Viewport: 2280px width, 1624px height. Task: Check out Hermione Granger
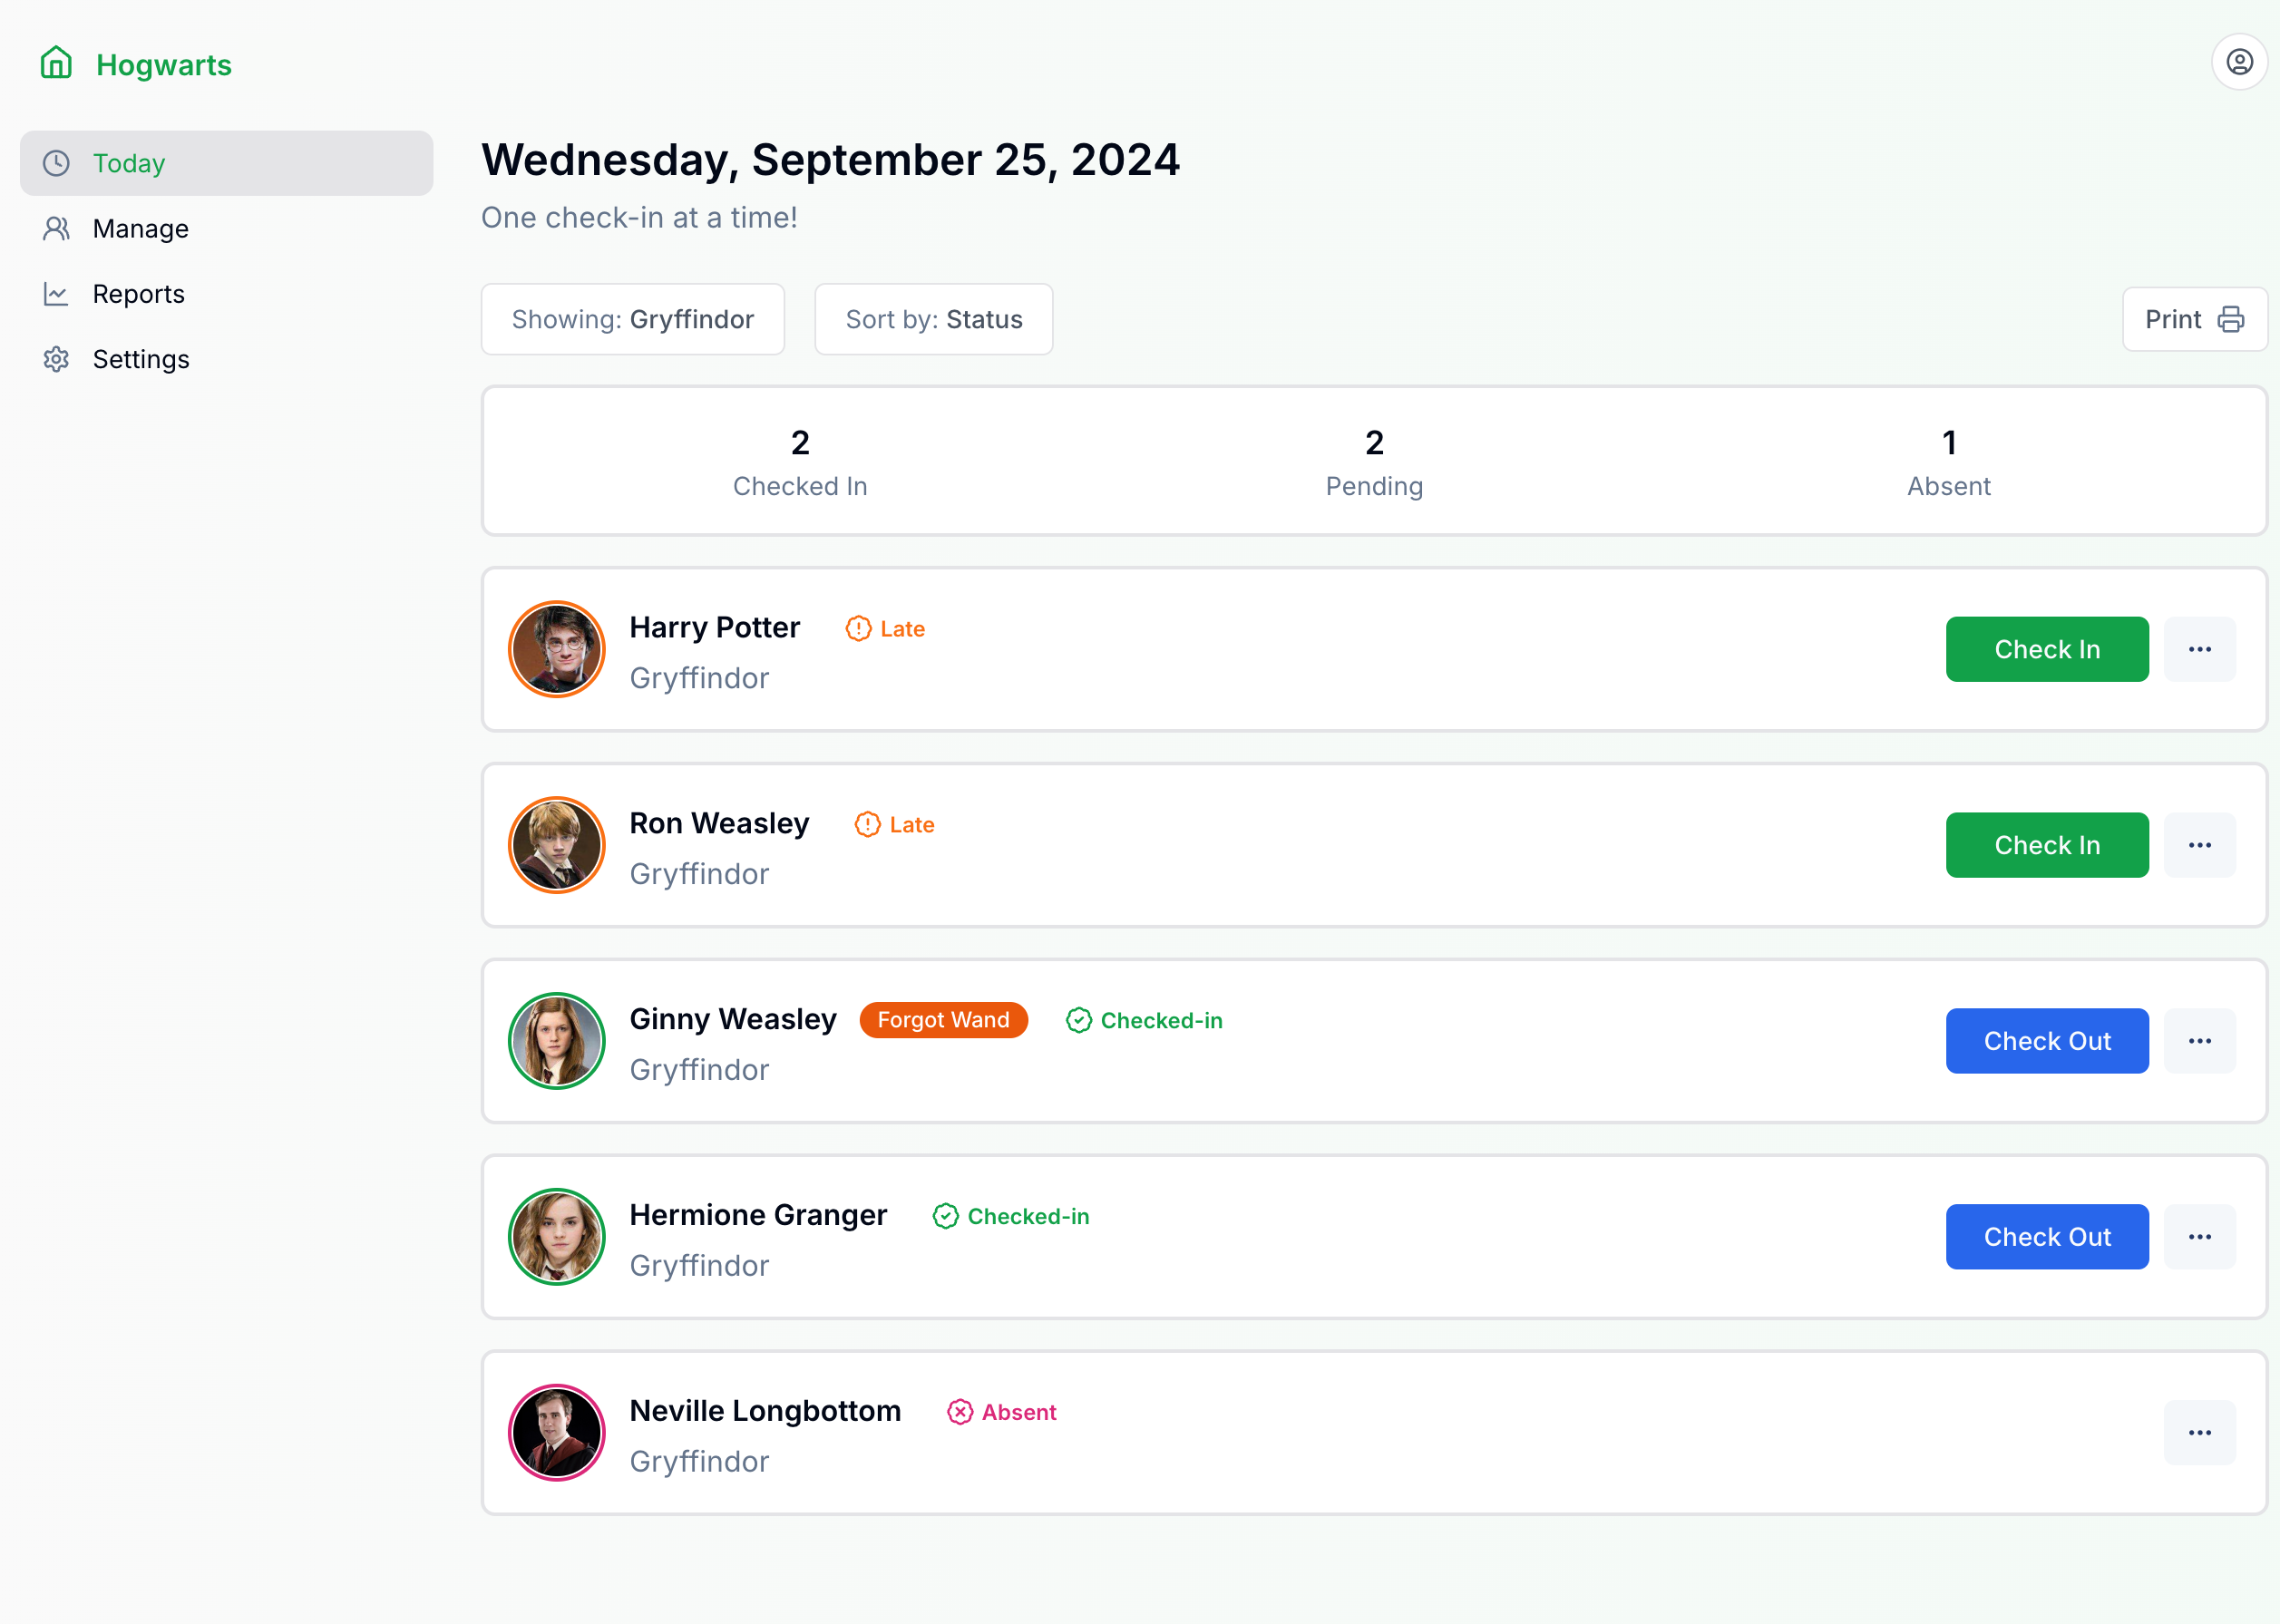point(2046,1237)
